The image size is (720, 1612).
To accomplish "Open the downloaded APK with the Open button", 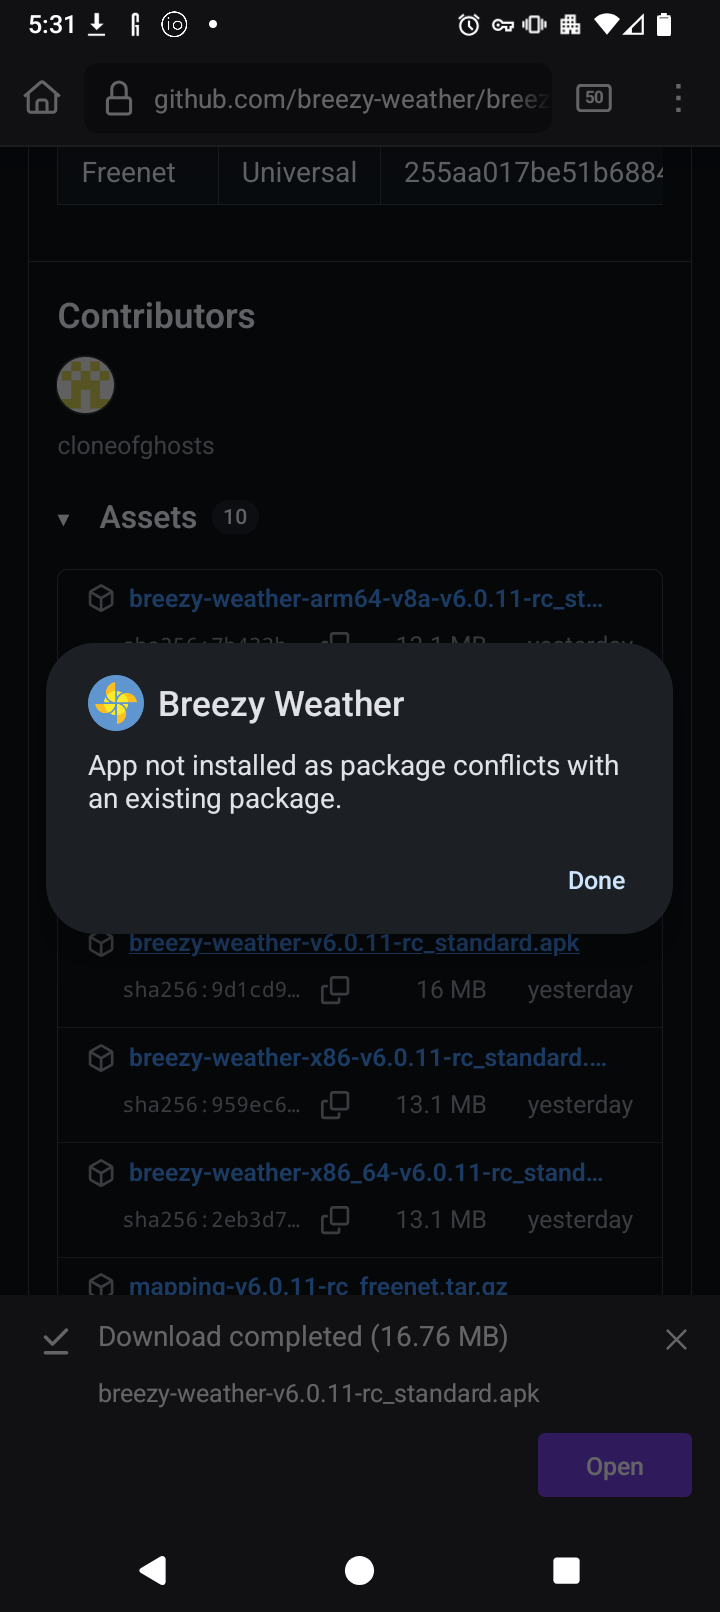I will point(614,1466).
